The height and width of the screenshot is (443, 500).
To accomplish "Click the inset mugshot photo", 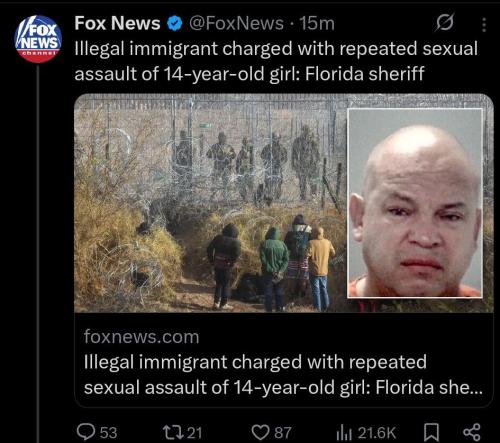I will coord(415,203).
